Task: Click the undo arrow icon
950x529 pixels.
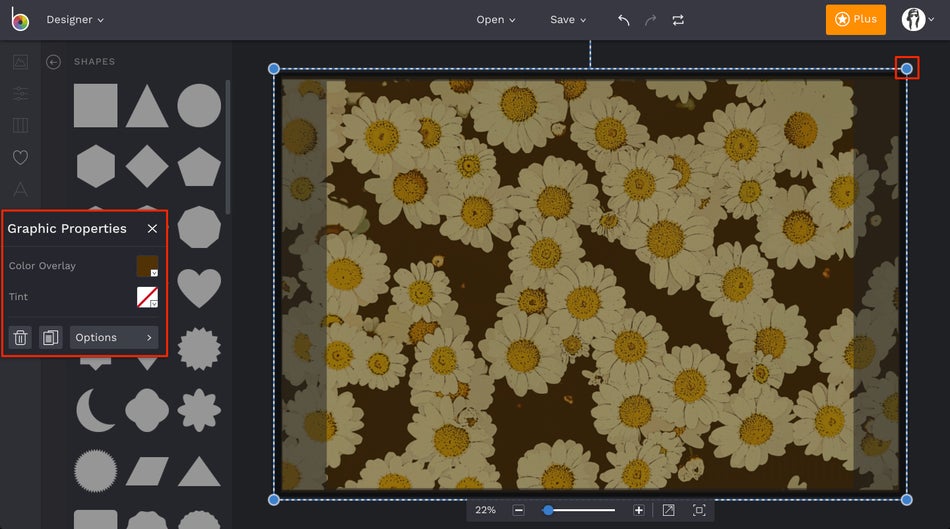Action: (x=624, y=20)
